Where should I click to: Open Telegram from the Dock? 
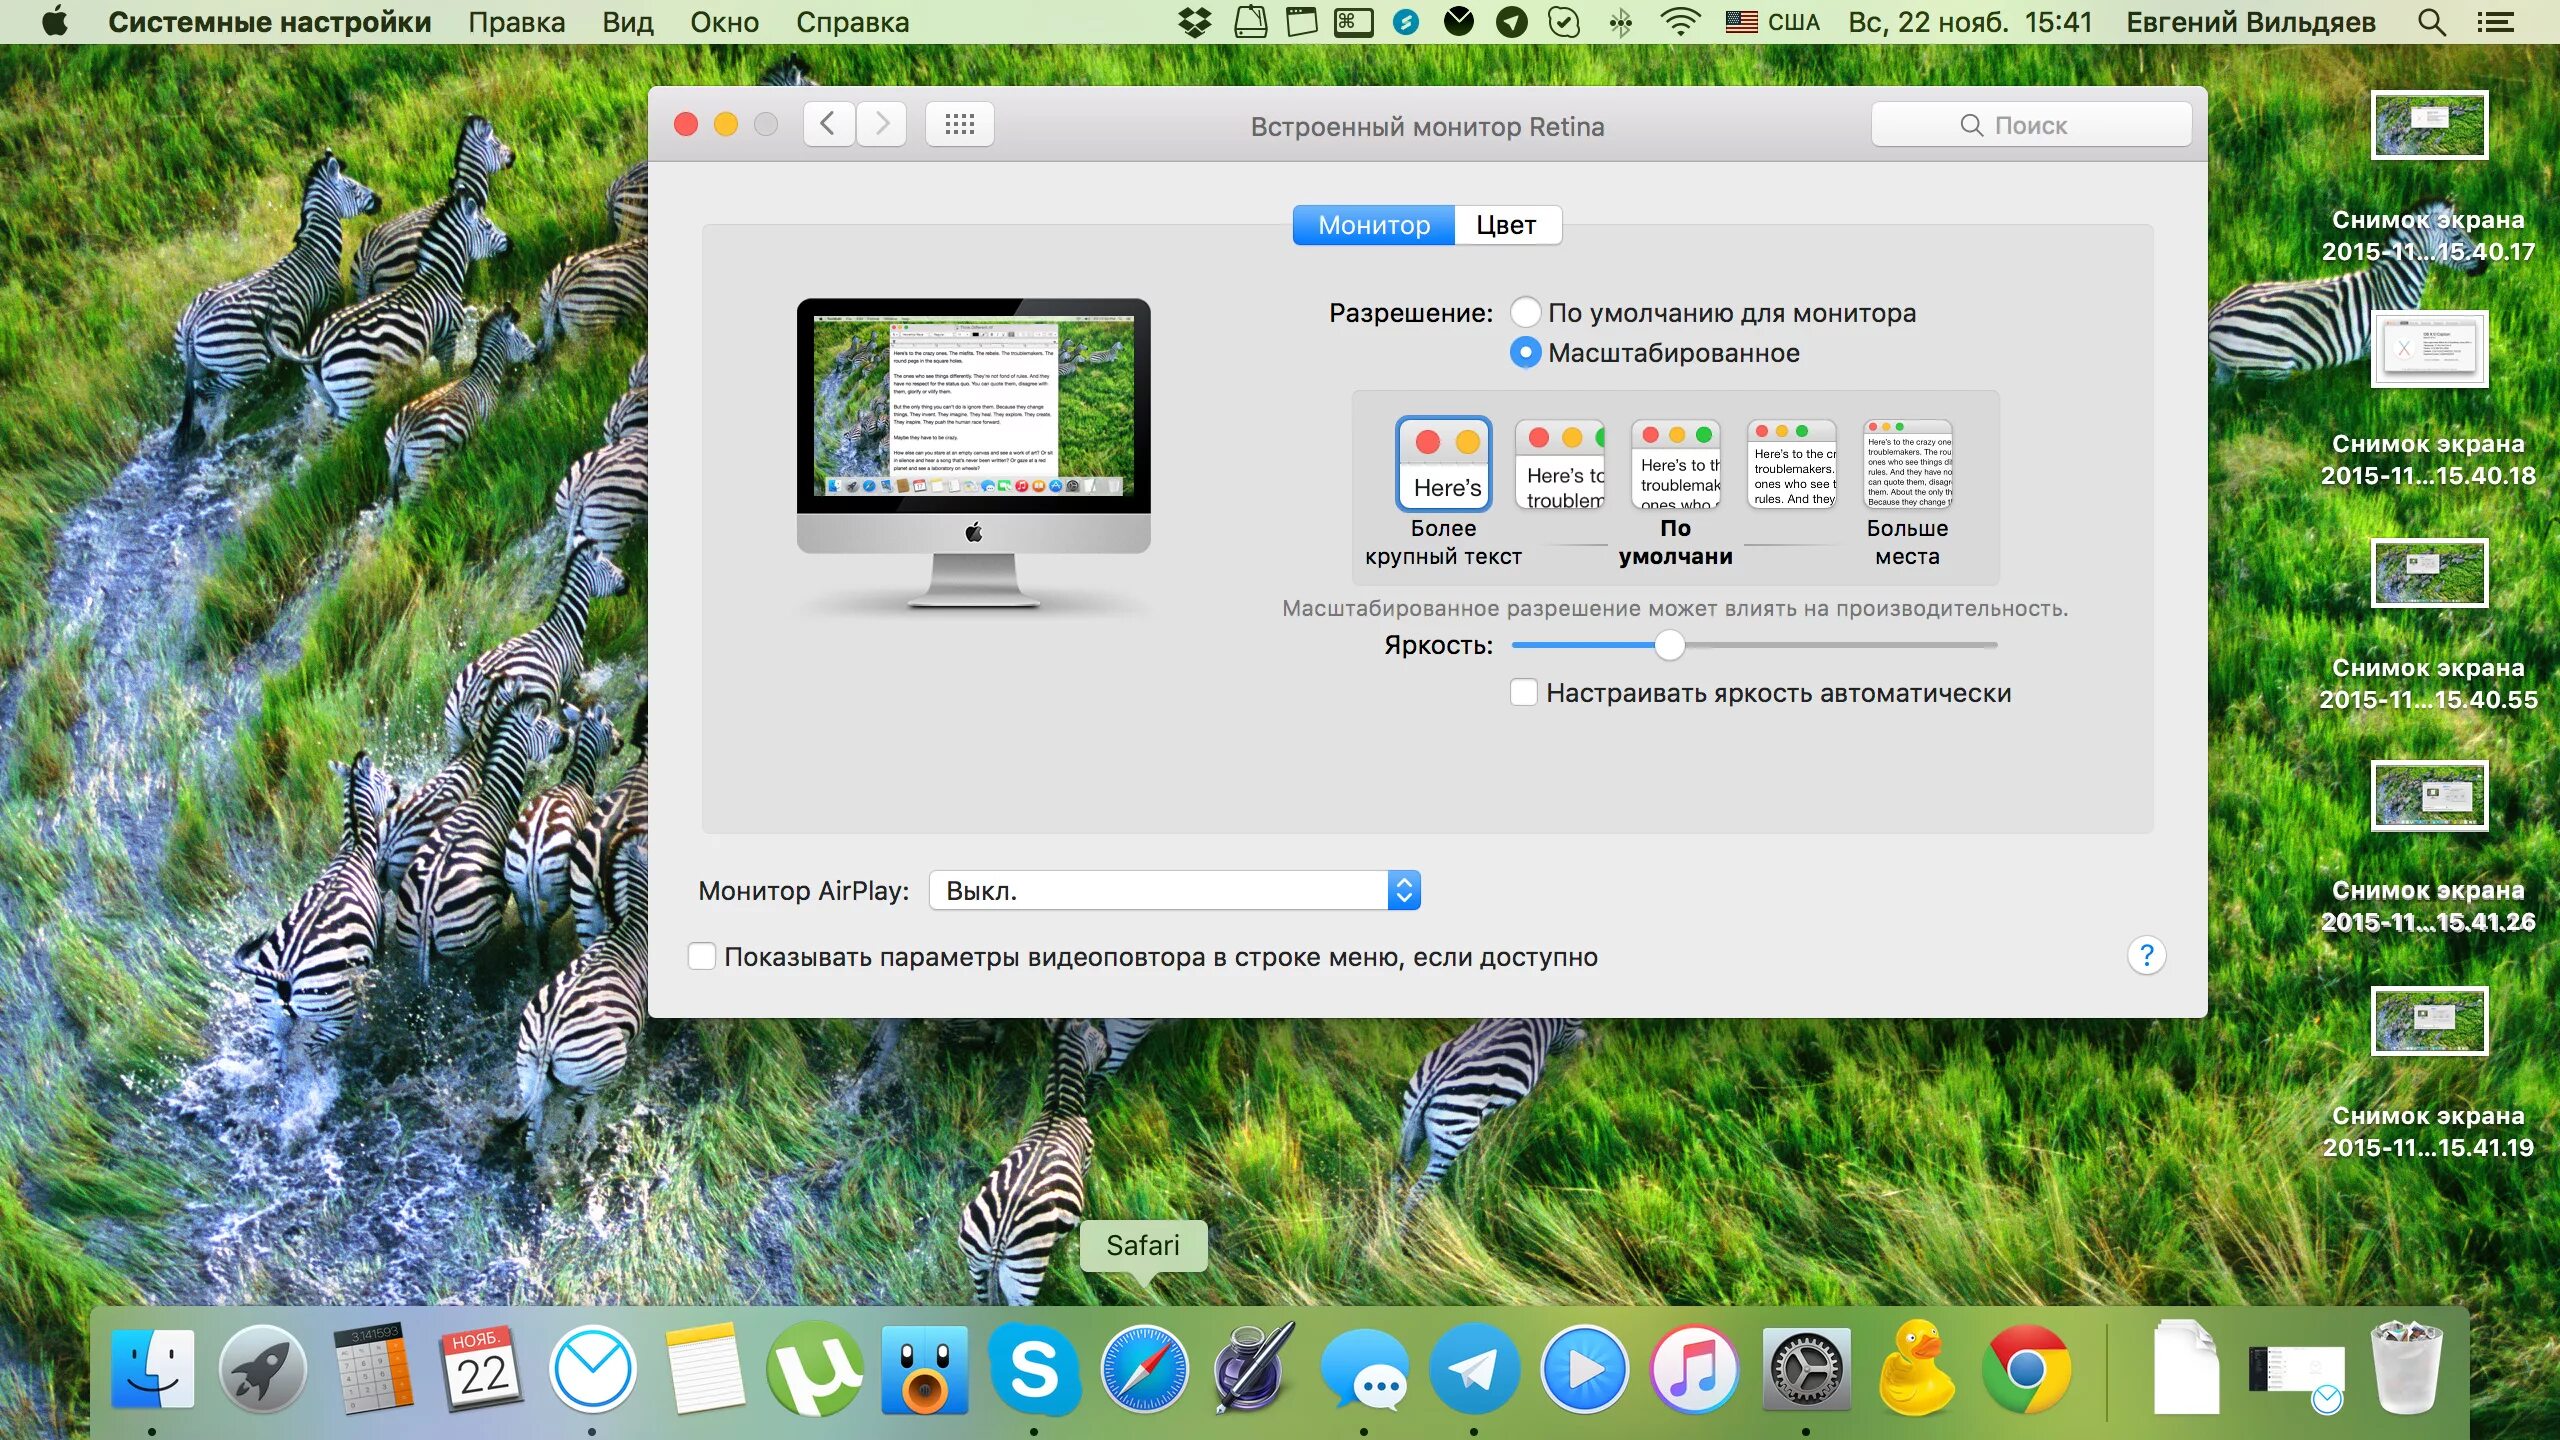1474,1370
